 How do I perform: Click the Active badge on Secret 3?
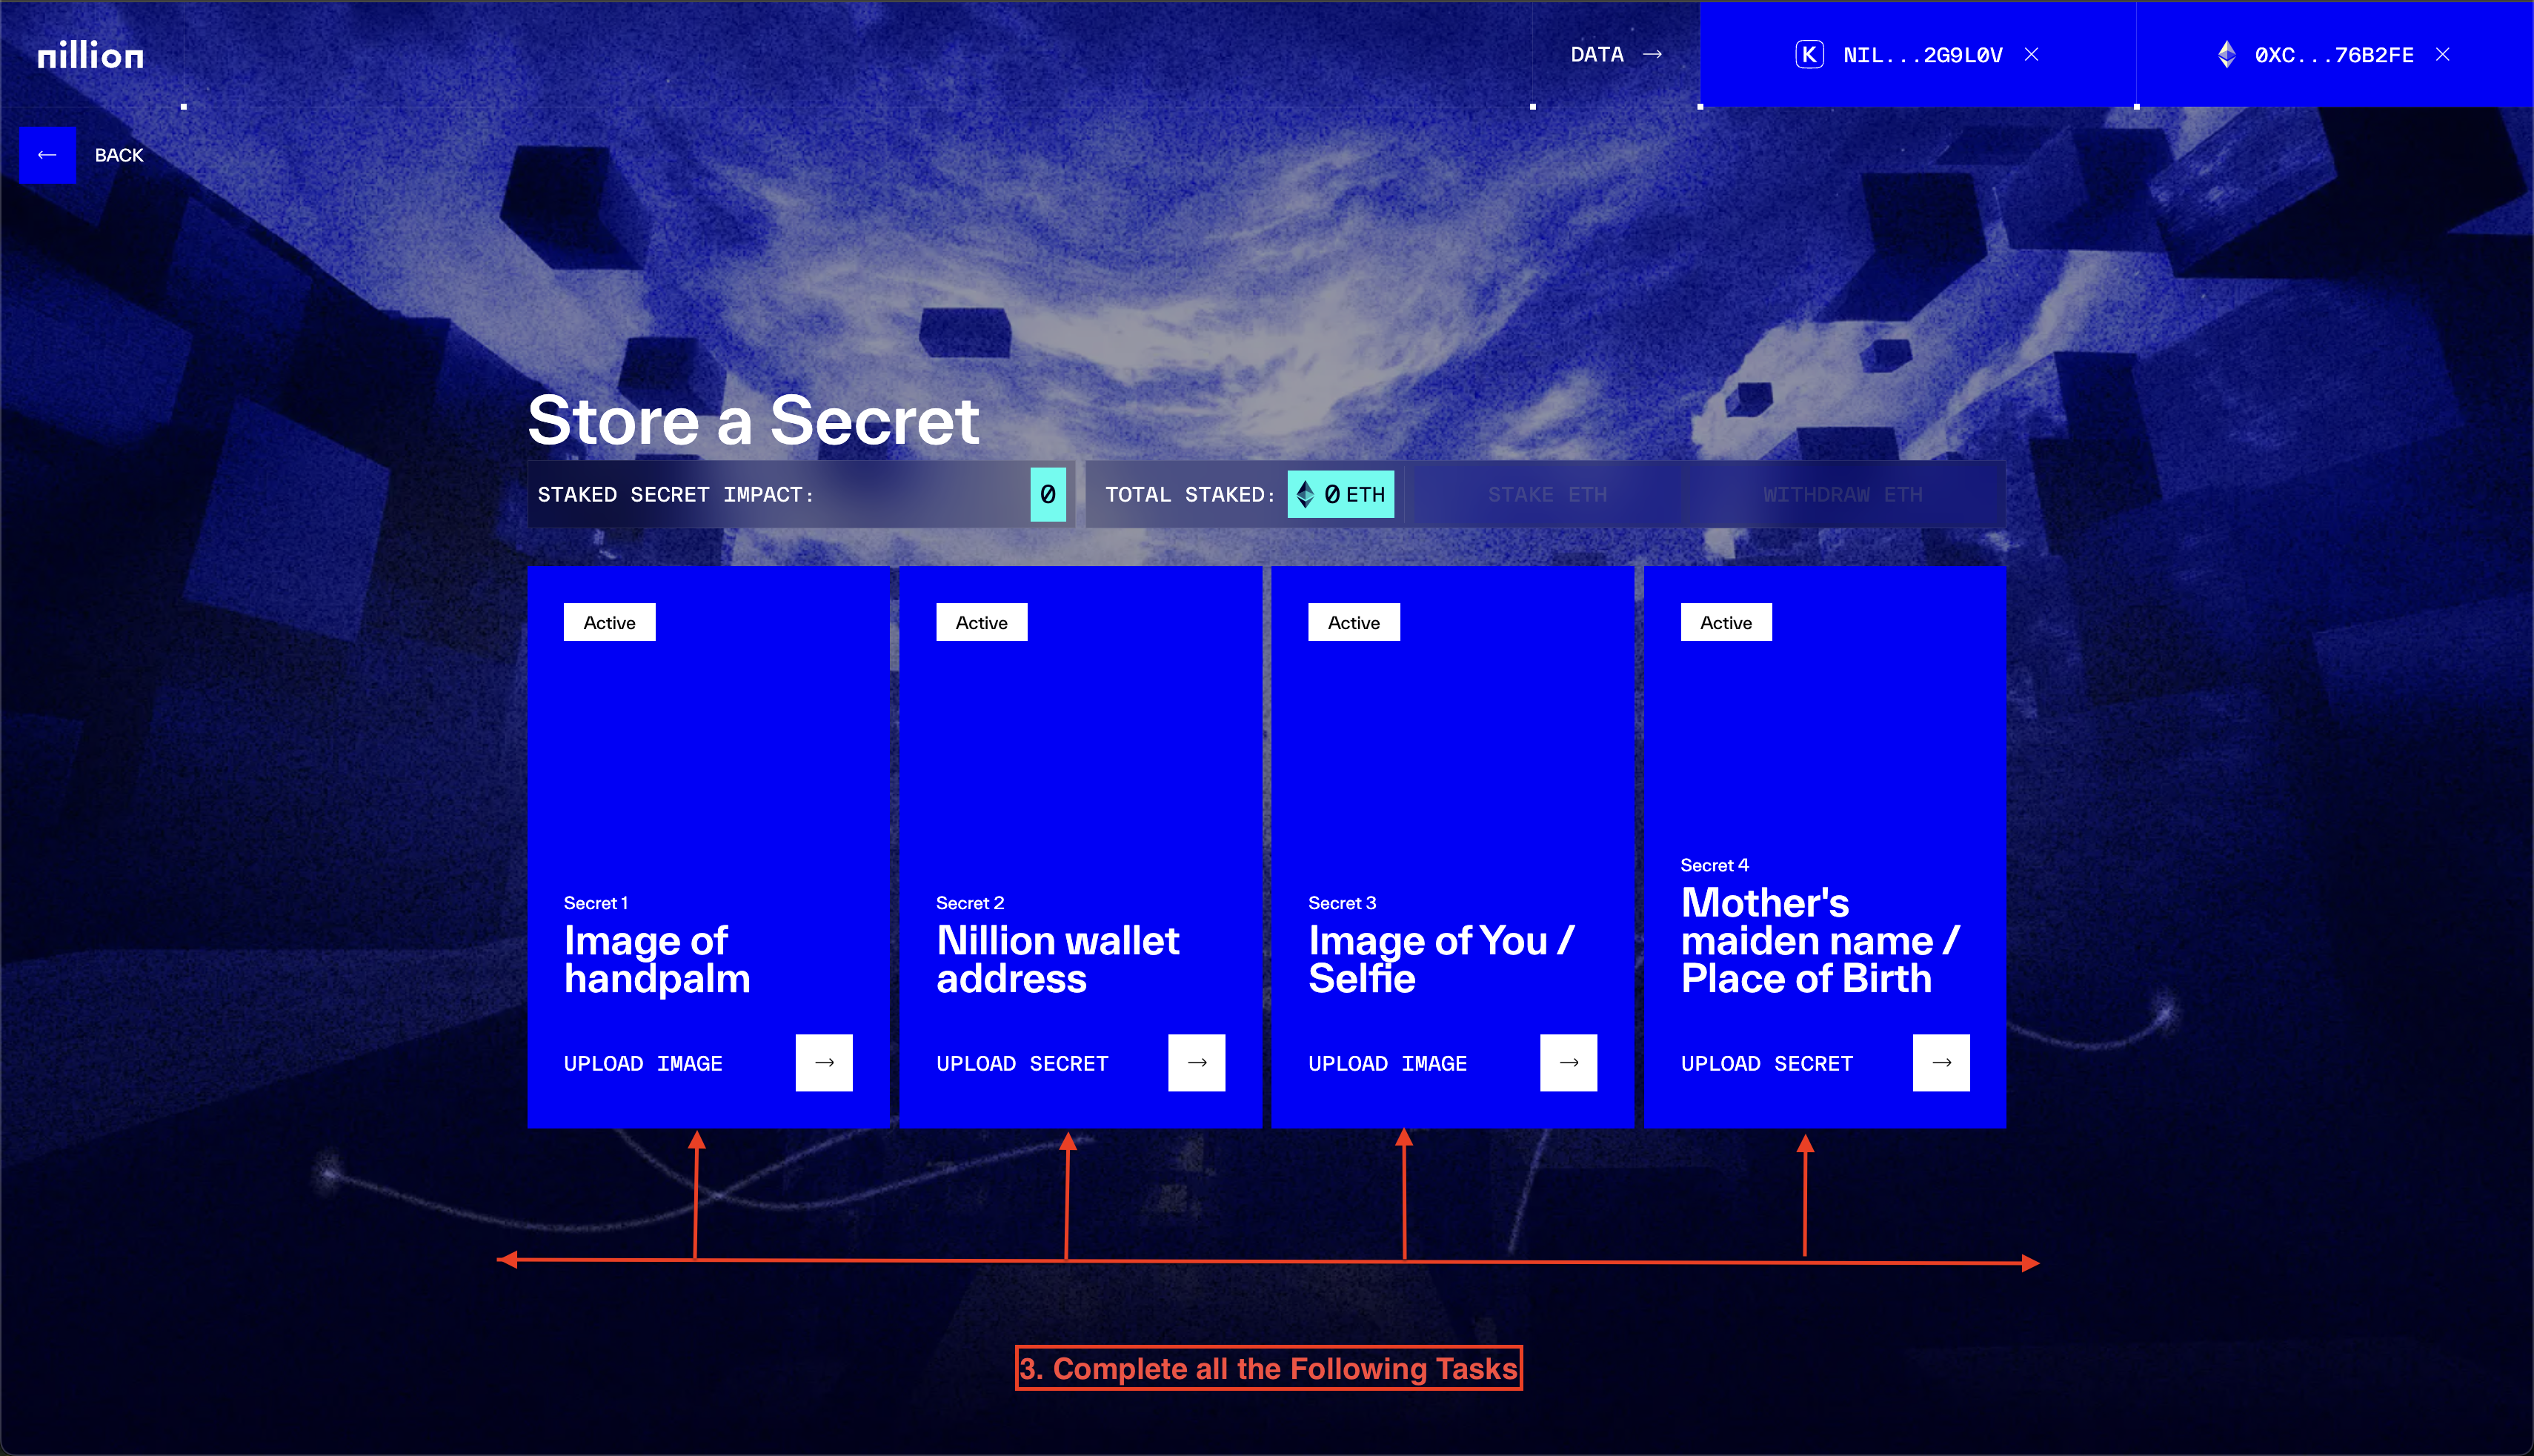(1353, 622)
